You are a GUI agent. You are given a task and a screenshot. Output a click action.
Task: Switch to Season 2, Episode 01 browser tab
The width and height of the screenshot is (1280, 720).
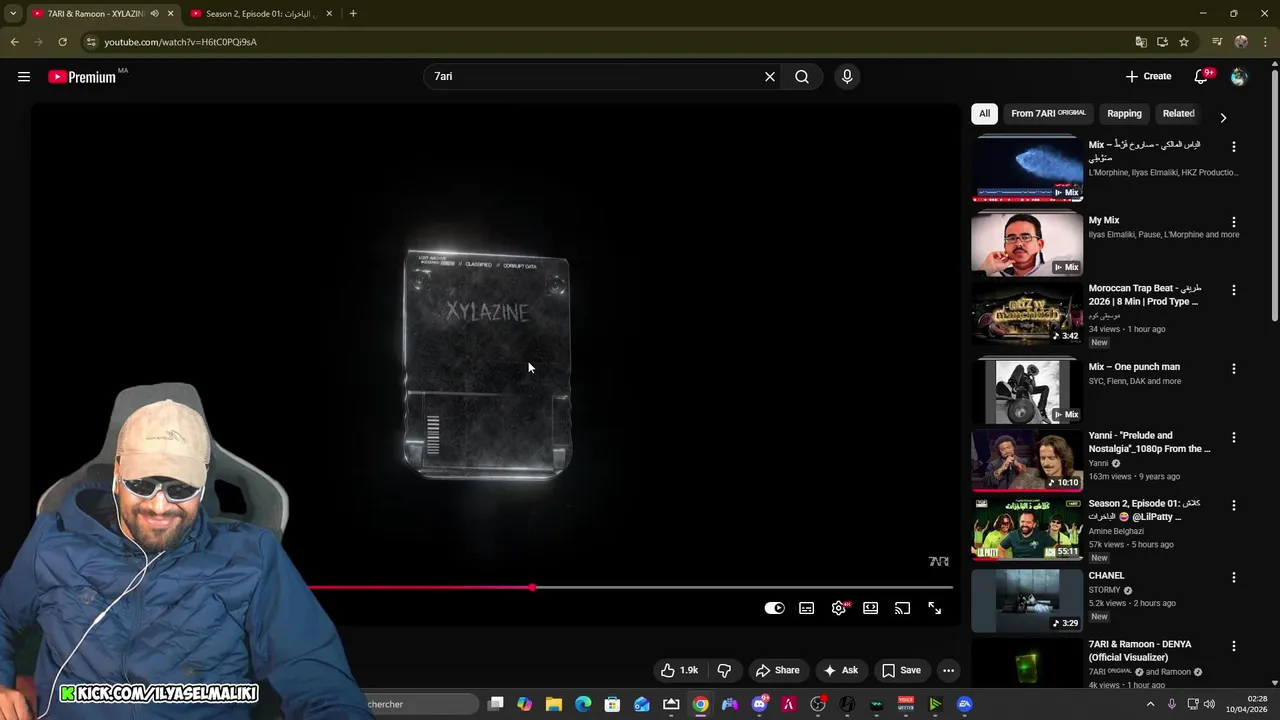click(260, 14)
